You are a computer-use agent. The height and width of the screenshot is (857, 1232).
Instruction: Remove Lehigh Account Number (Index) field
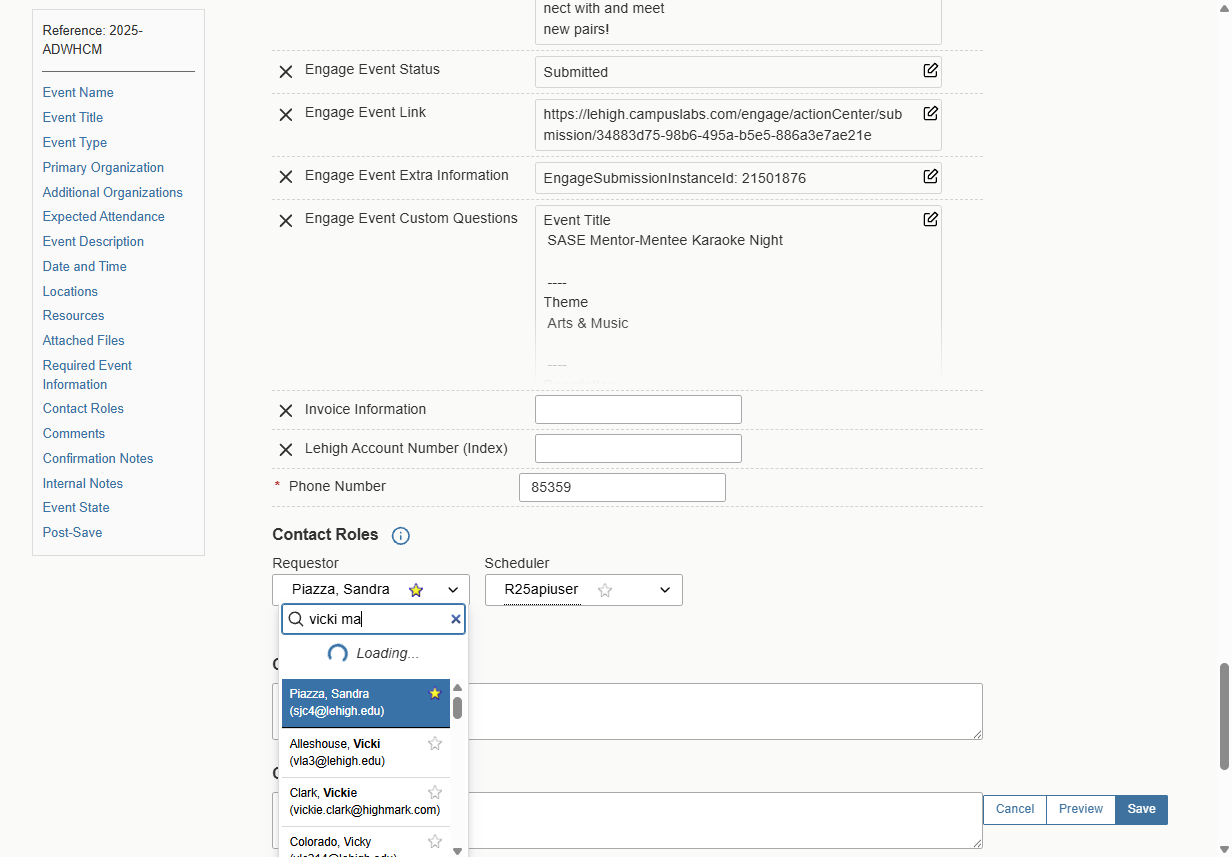[x=285, y=450]
